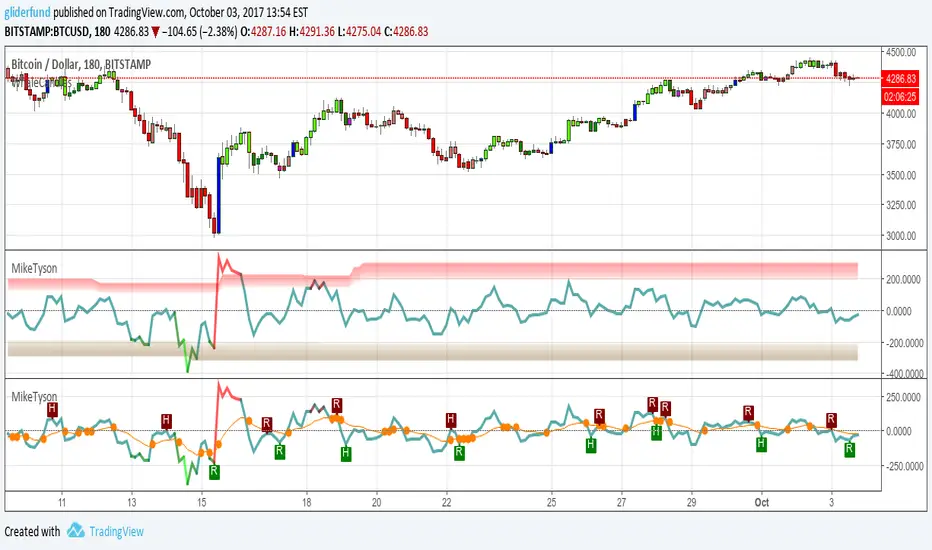932x550 pixels.
Task: Click the green R marker near date 22
Action: [x=459, y=452]
